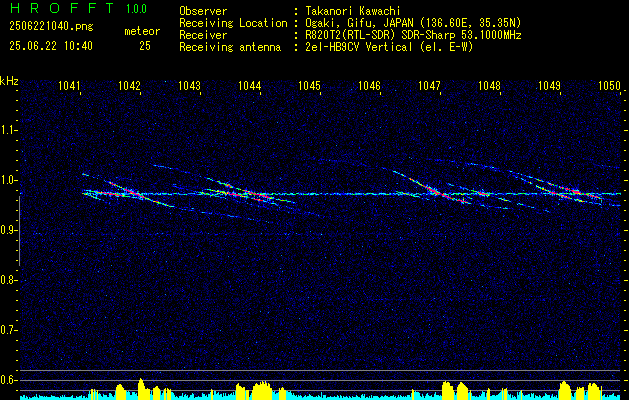Click the 1046 minute marker
The image size is (629, 400).
369,85
